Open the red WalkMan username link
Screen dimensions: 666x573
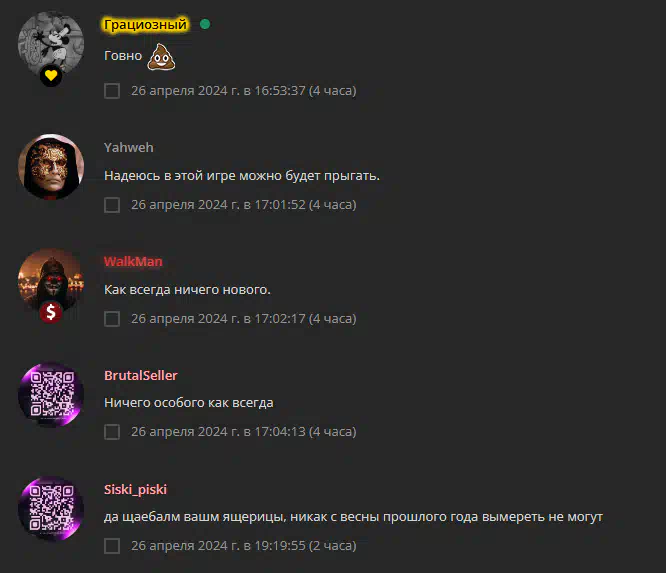click(x=133, y=261)
